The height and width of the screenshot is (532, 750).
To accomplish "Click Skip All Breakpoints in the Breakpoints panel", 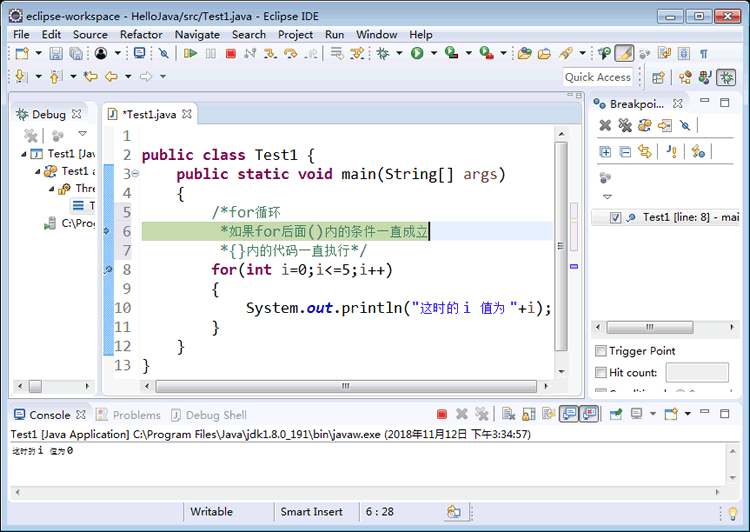I will [x=685, y=125].
